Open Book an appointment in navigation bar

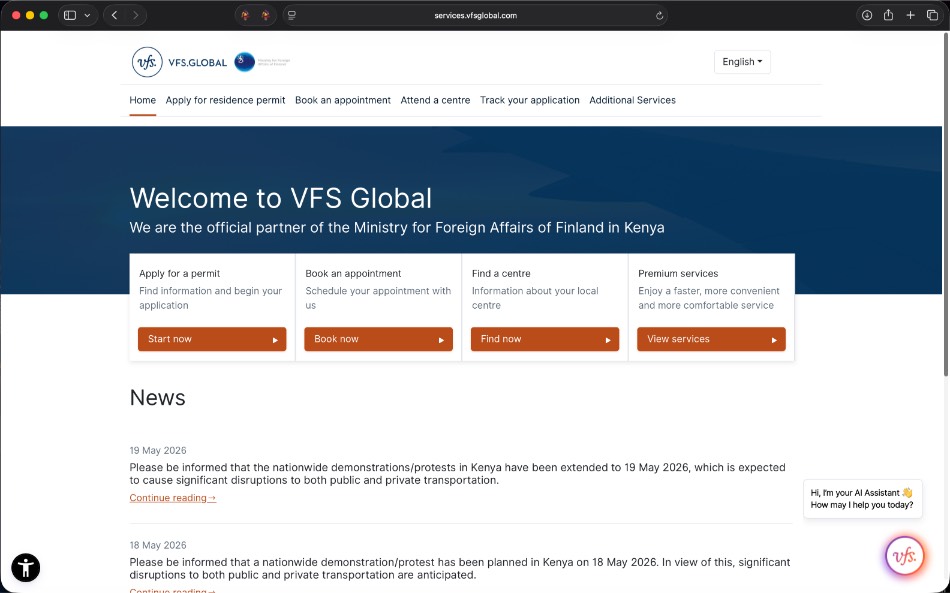coord(343,101)
